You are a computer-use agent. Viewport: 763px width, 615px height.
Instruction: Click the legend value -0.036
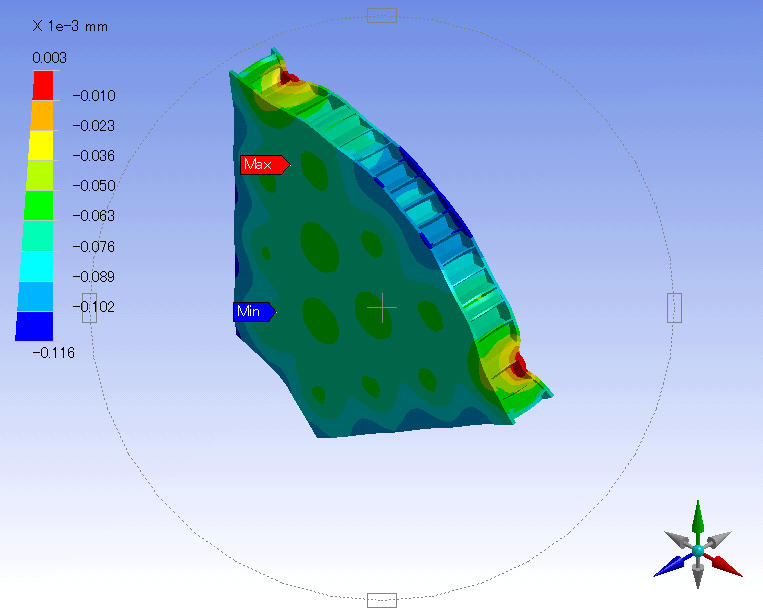point(94,156)
